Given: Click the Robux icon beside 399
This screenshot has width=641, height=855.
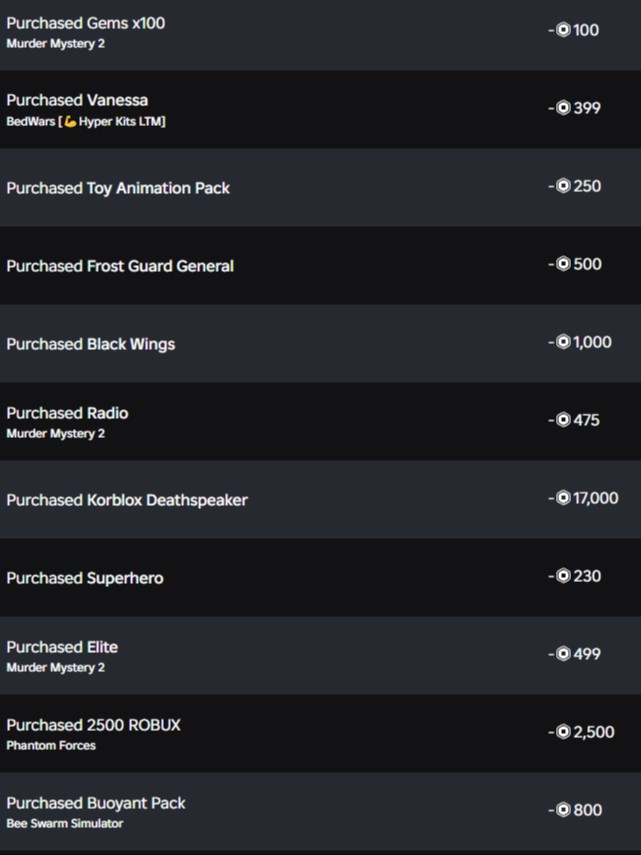Looking at the screenshot, I should pyautogui.click(x=563, y=108).
